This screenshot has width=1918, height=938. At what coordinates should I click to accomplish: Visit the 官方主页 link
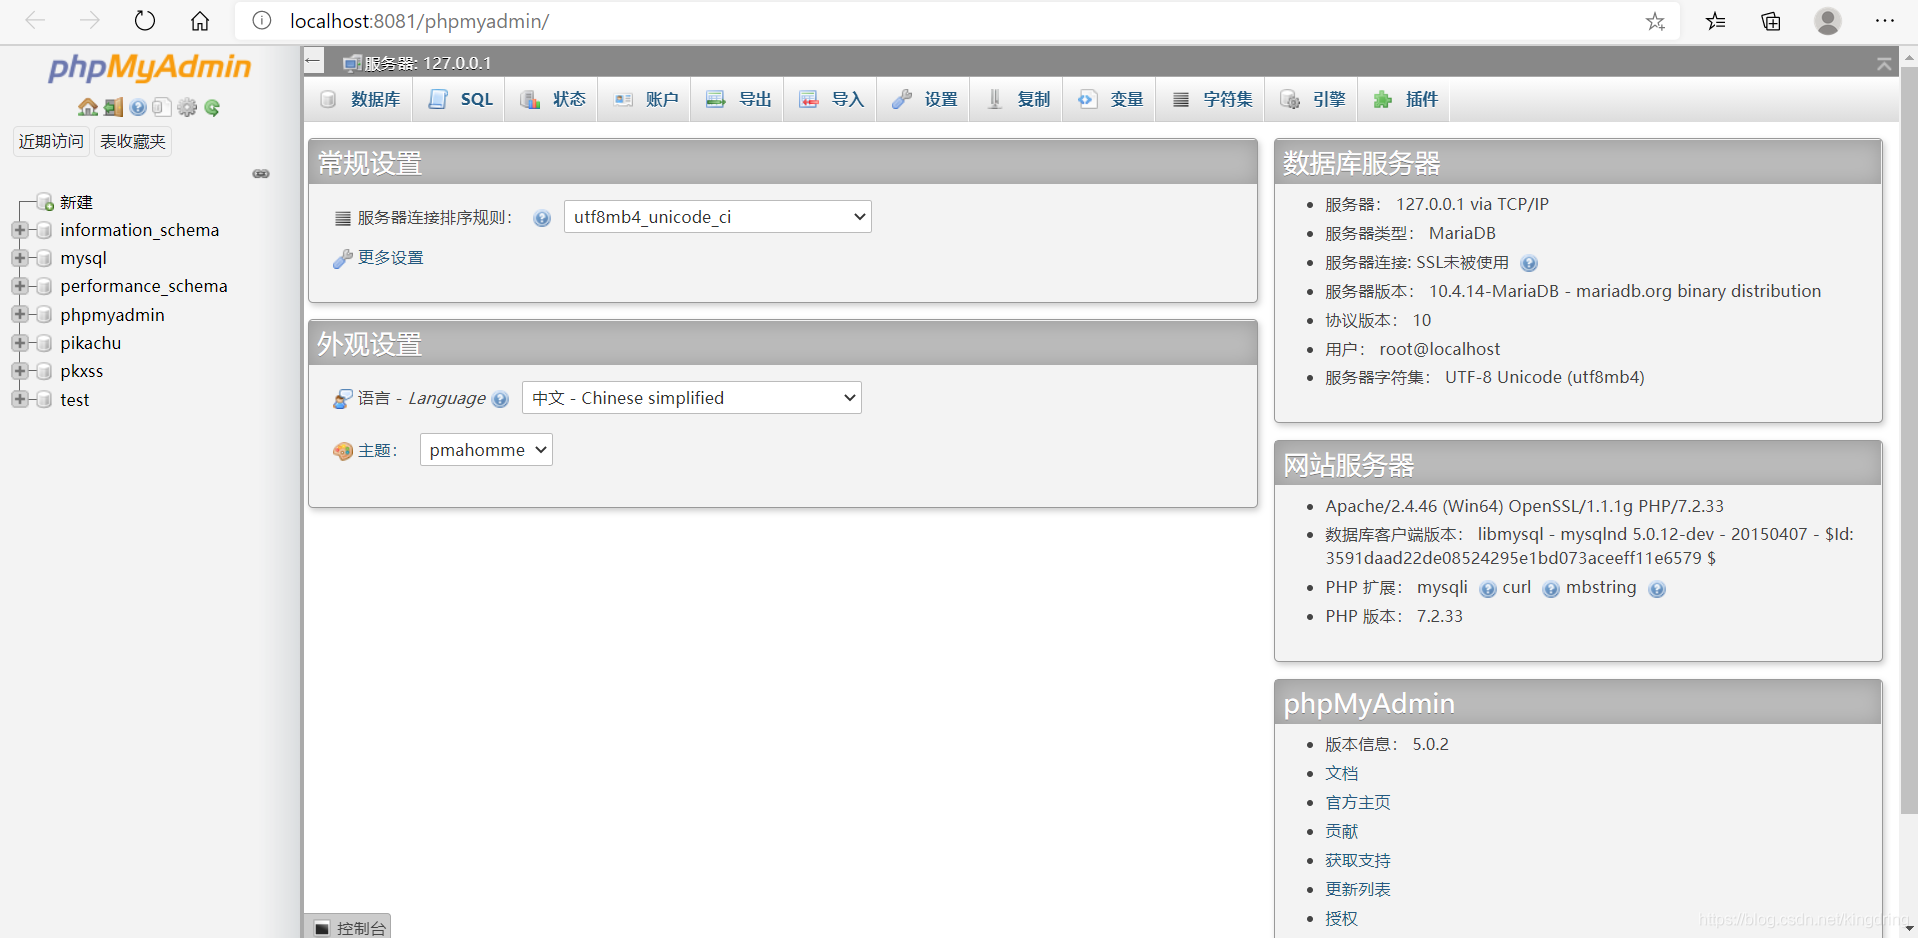(x=1358, y=803)
